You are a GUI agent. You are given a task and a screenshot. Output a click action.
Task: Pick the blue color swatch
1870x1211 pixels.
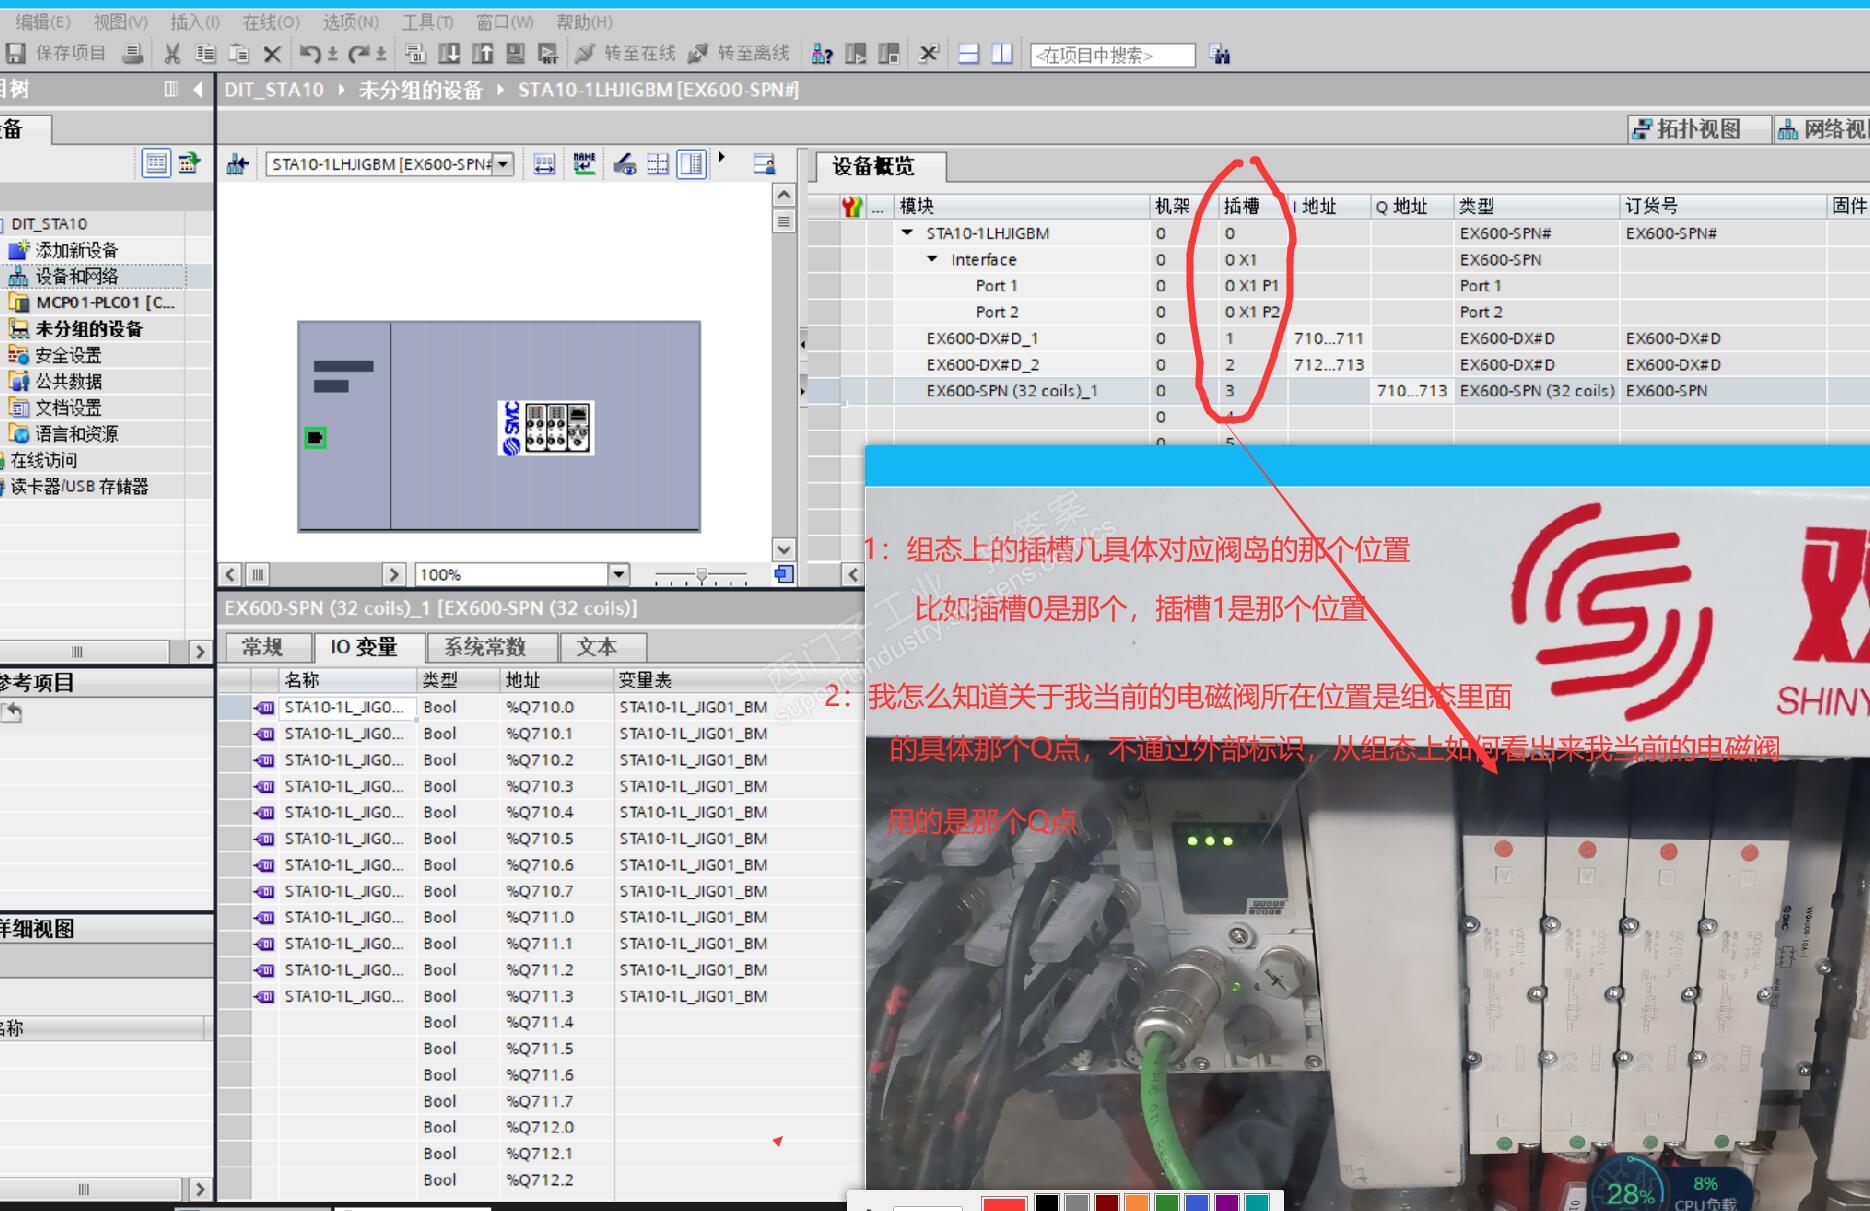1197,1202
